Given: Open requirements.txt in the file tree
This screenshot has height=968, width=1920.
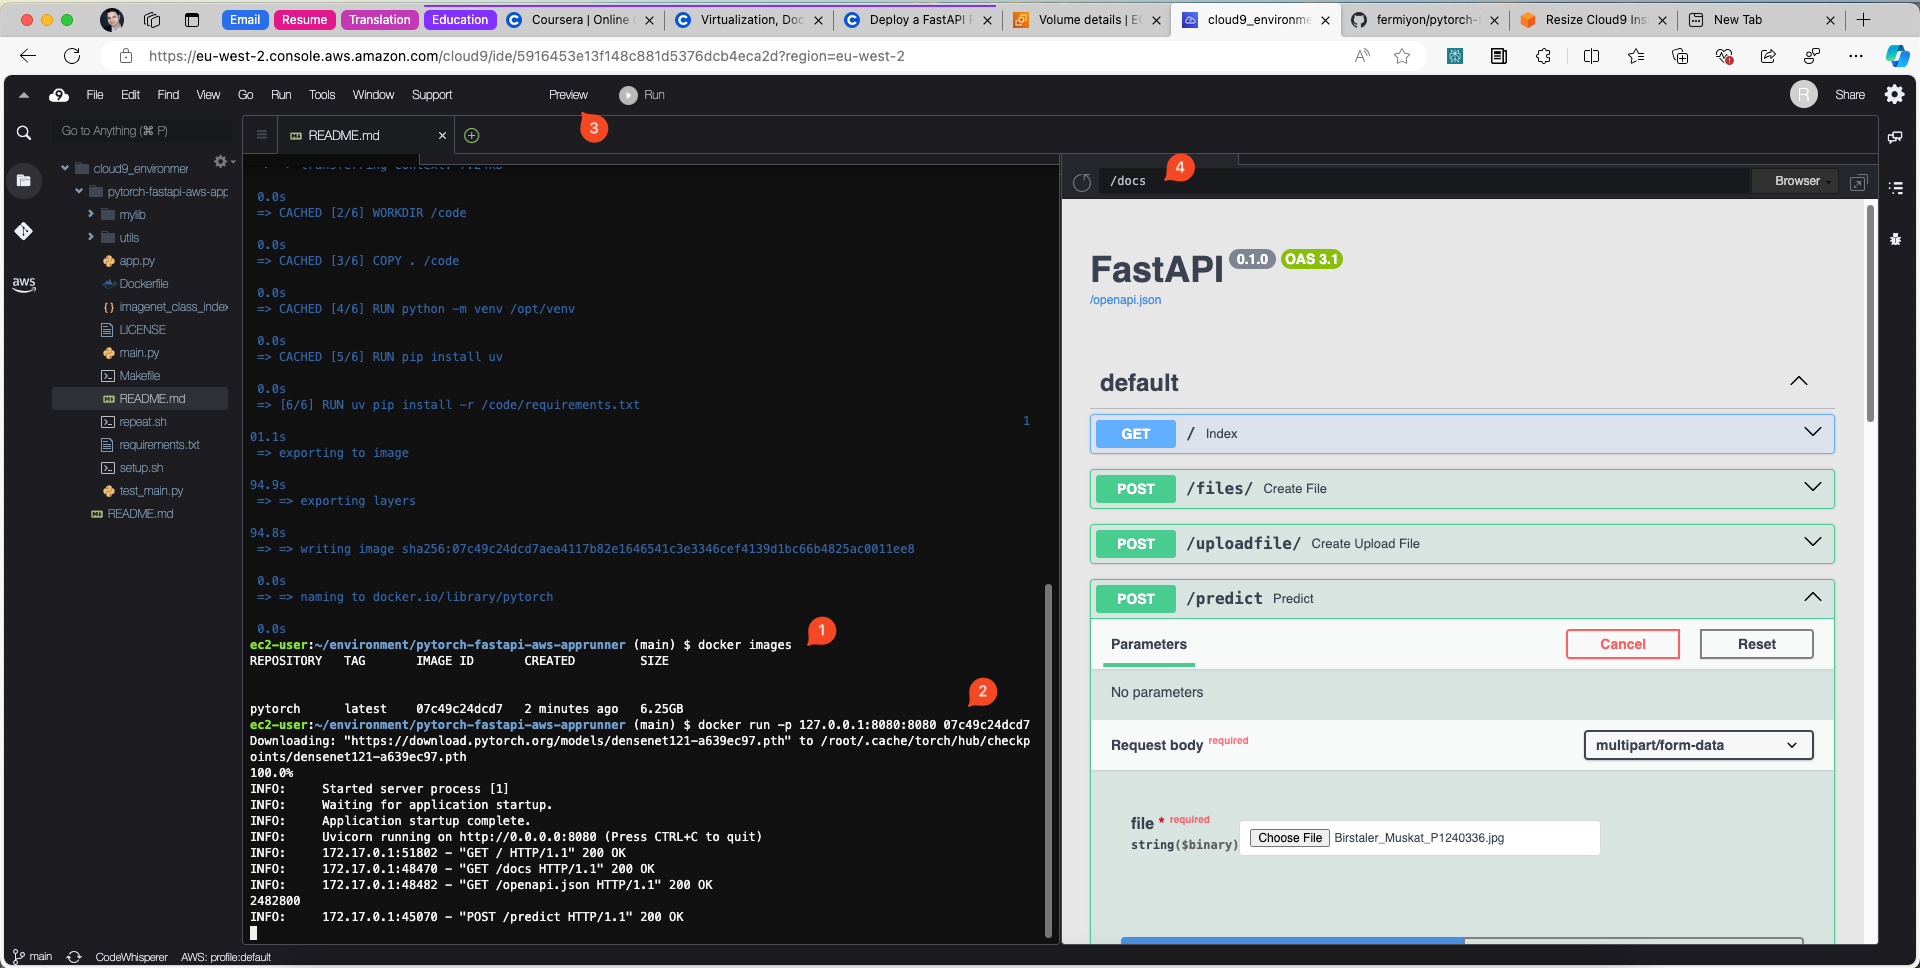Looking at the screenshot, I should [158, 445].
